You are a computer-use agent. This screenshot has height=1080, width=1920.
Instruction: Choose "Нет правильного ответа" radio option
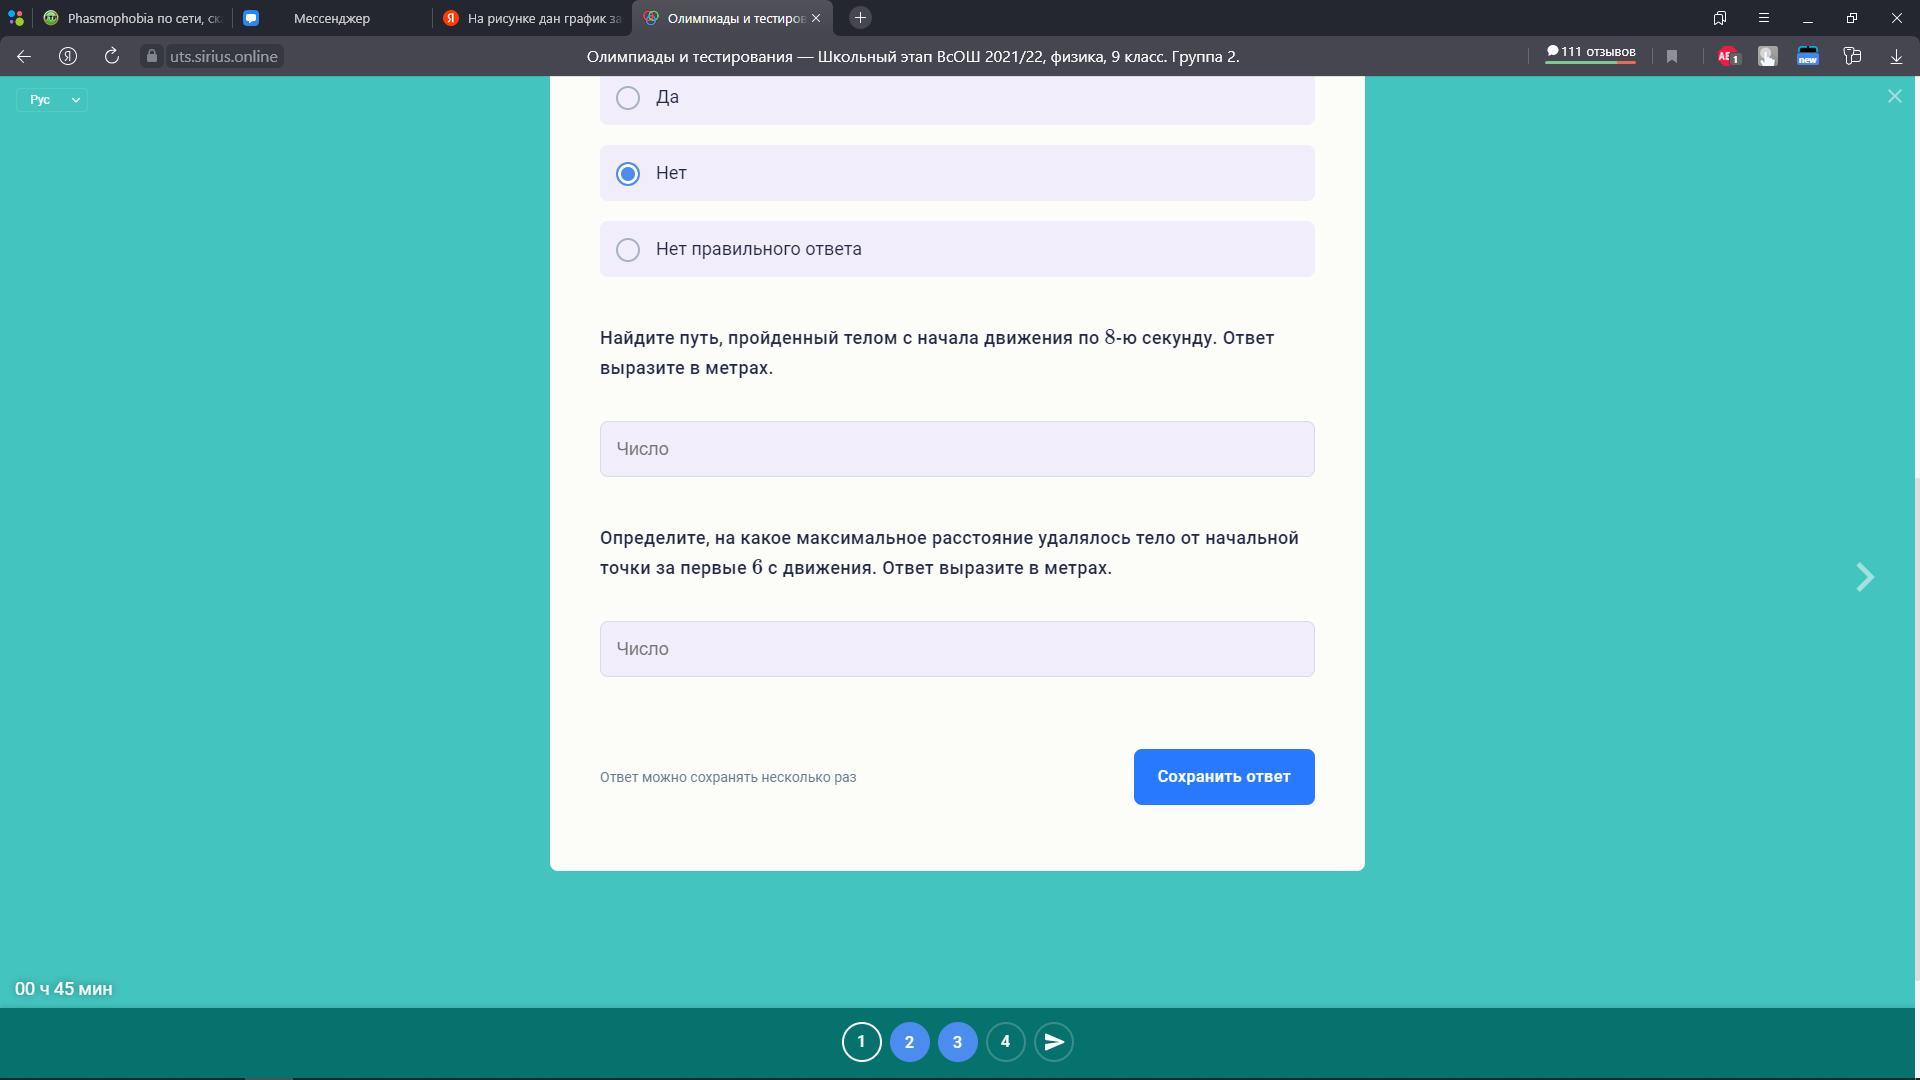click(x=628, y=250)
